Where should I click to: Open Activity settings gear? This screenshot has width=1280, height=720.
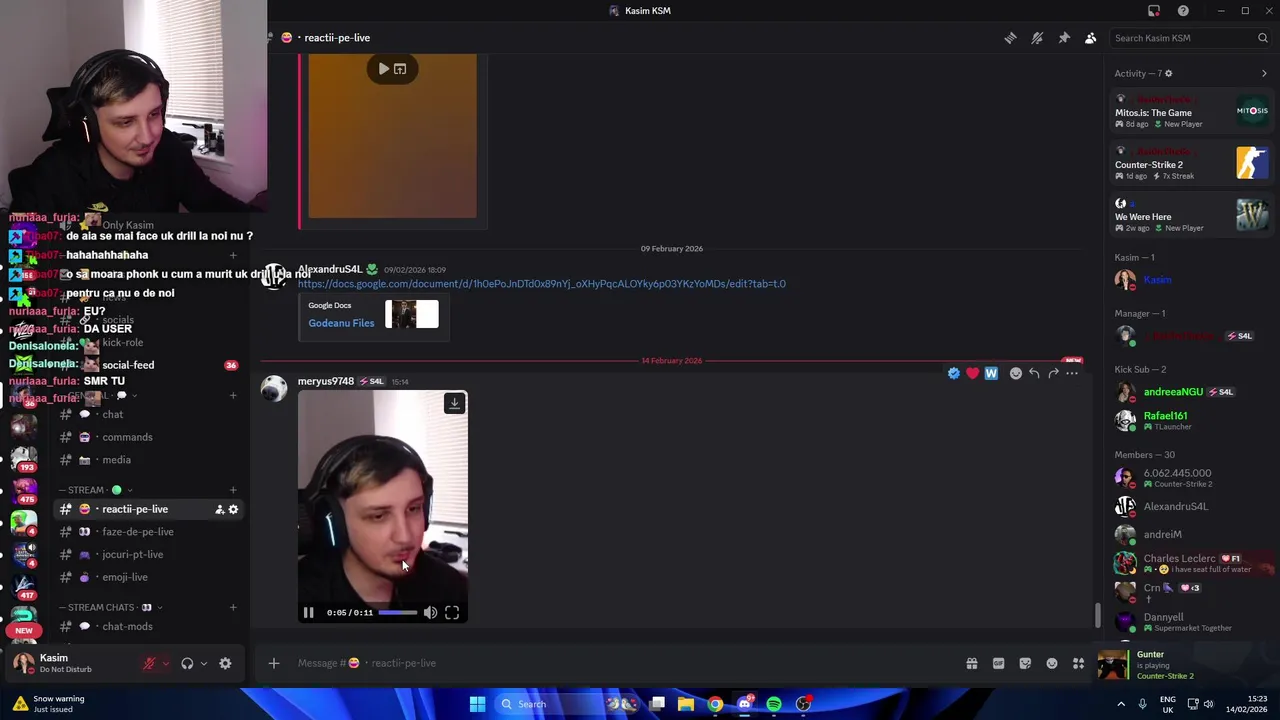[1168, 73]
